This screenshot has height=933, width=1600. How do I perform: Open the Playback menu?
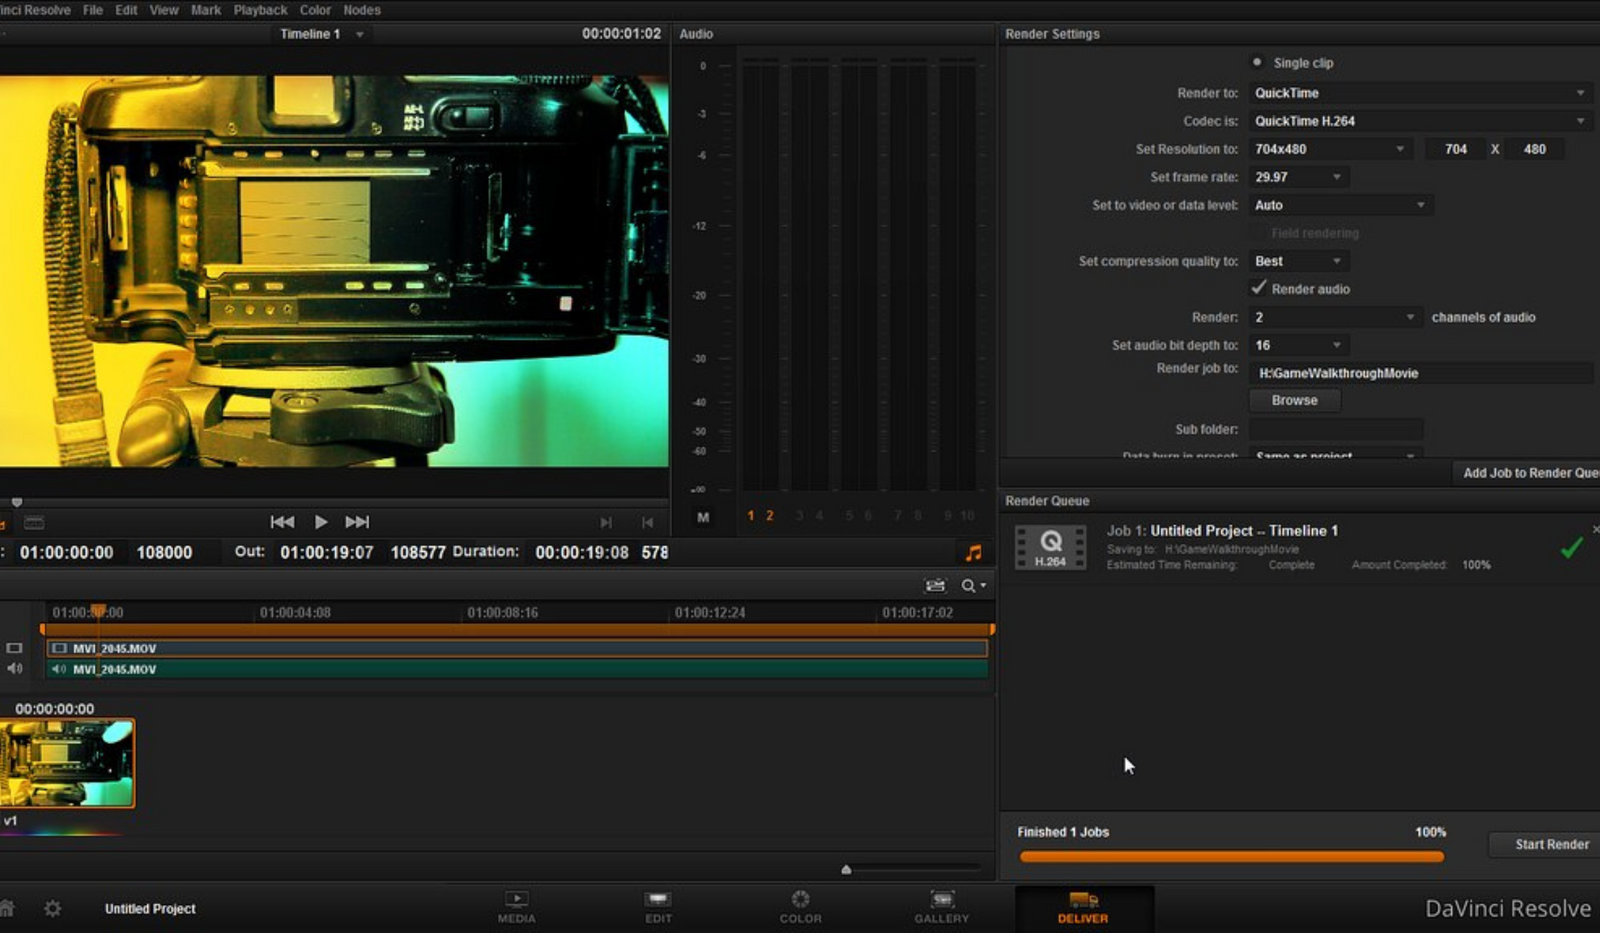260,9
